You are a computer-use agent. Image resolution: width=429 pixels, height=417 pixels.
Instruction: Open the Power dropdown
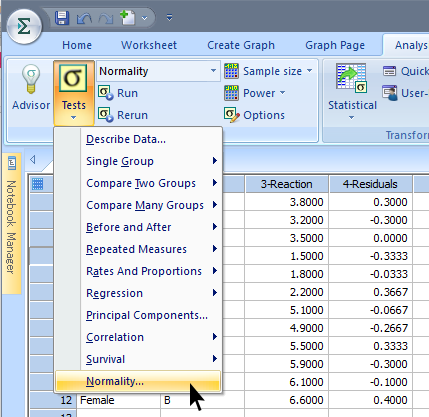click(x=255, y=93)
